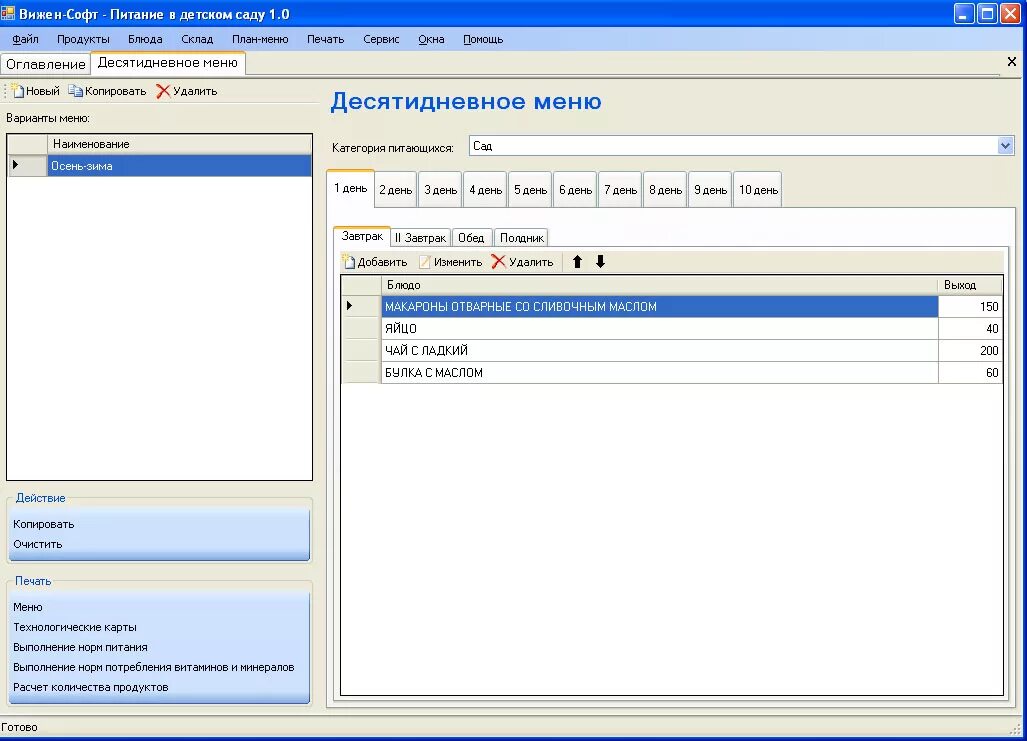
Task: Switch to the 10 день tab
Action: pos(758,190)
